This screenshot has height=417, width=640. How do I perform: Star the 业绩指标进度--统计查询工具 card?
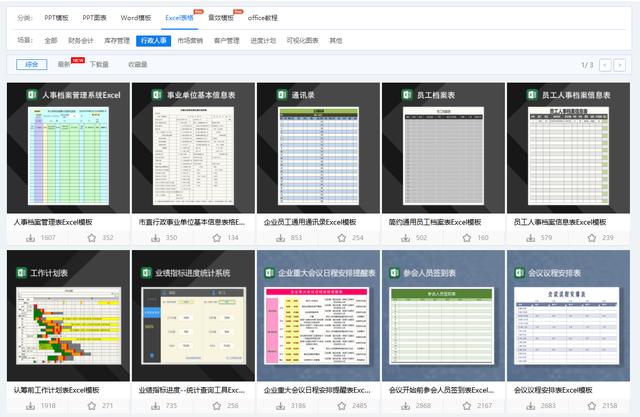point(217,406)
